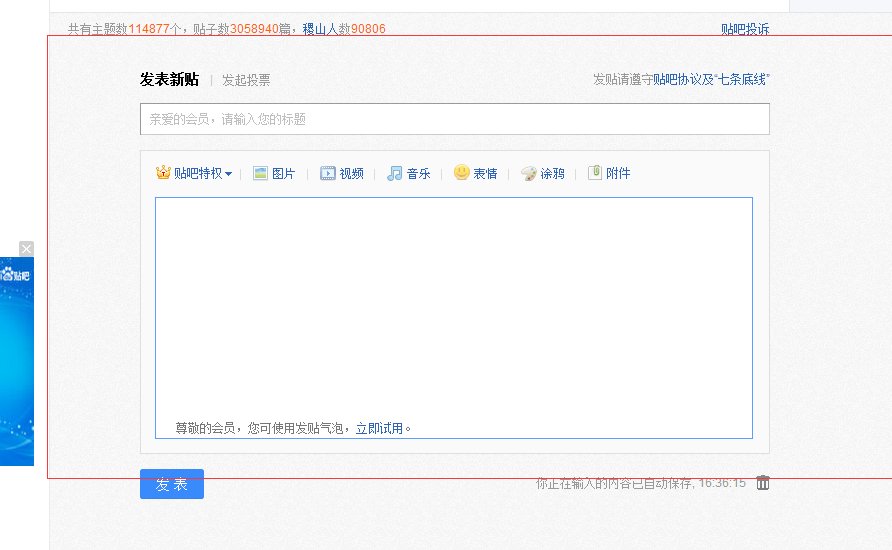The width and height of the screenshot is (892, 550).
Task: Insert a video using 视频 icon
Action: [341, 173]
